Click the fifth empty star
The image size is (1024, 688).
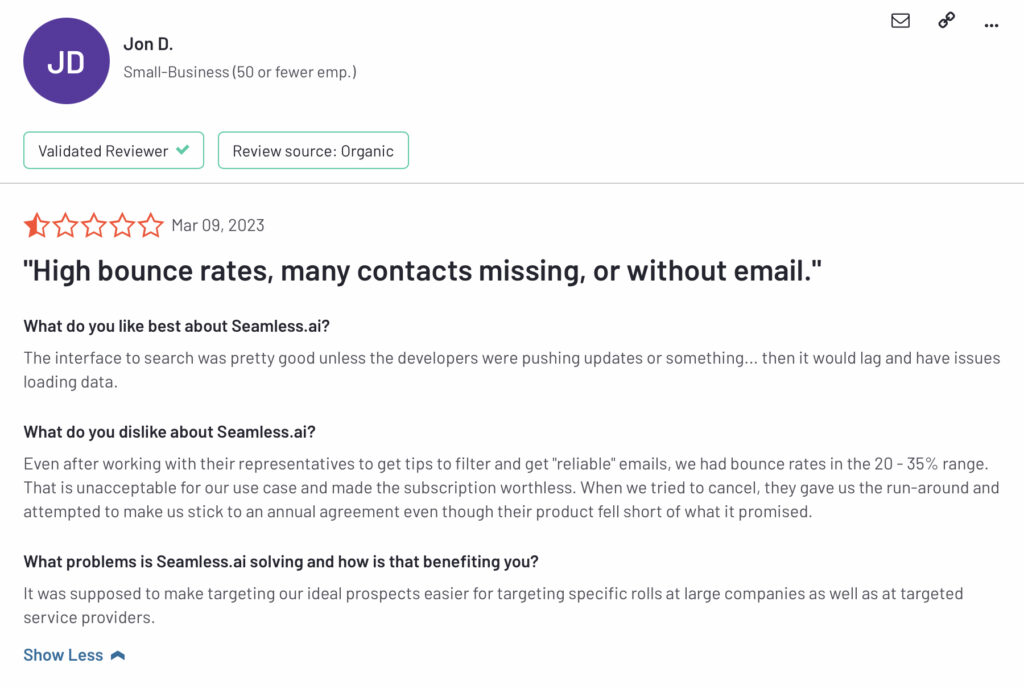(x=151, y=225)
